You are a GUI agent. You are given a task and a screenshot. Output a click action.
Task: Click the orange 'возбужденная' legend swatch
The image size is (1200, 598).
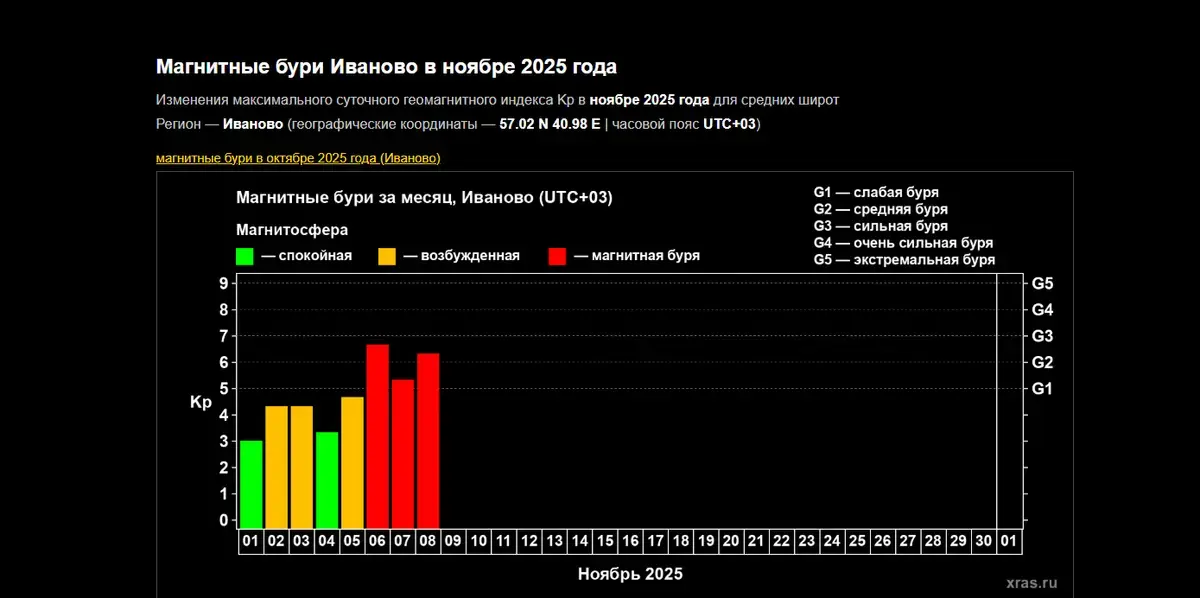click(x=387, y=256)
